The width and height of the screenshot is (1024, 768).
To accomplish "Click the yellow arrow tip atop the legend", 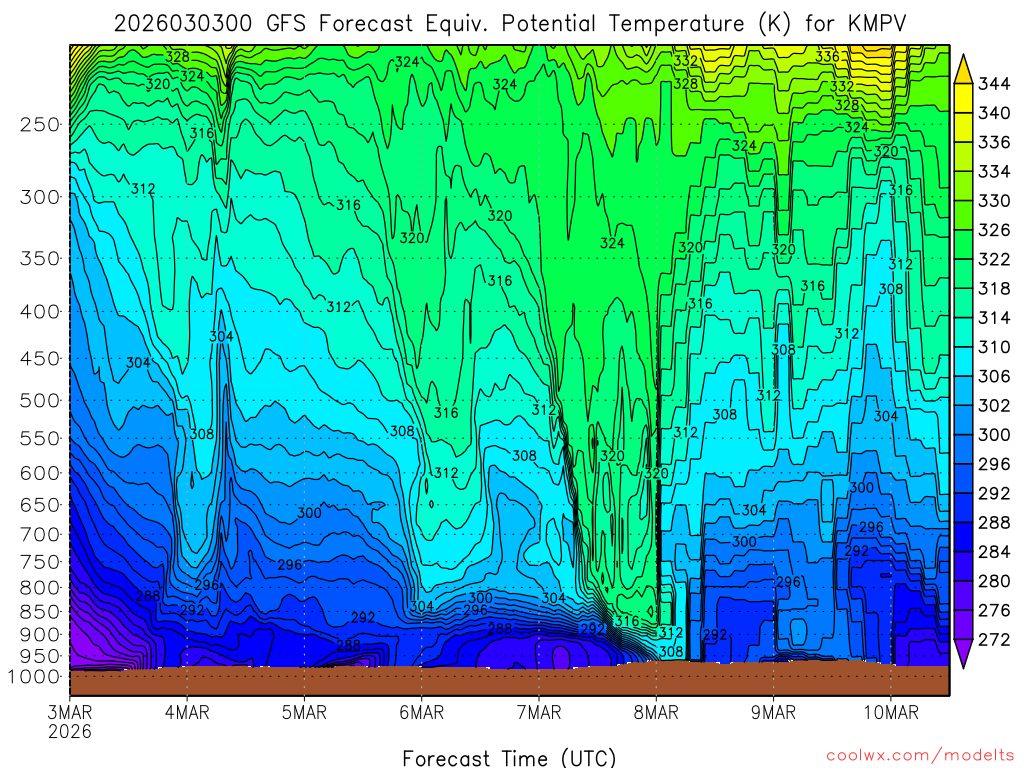I will pyautogui.click(x=963, y=70).
